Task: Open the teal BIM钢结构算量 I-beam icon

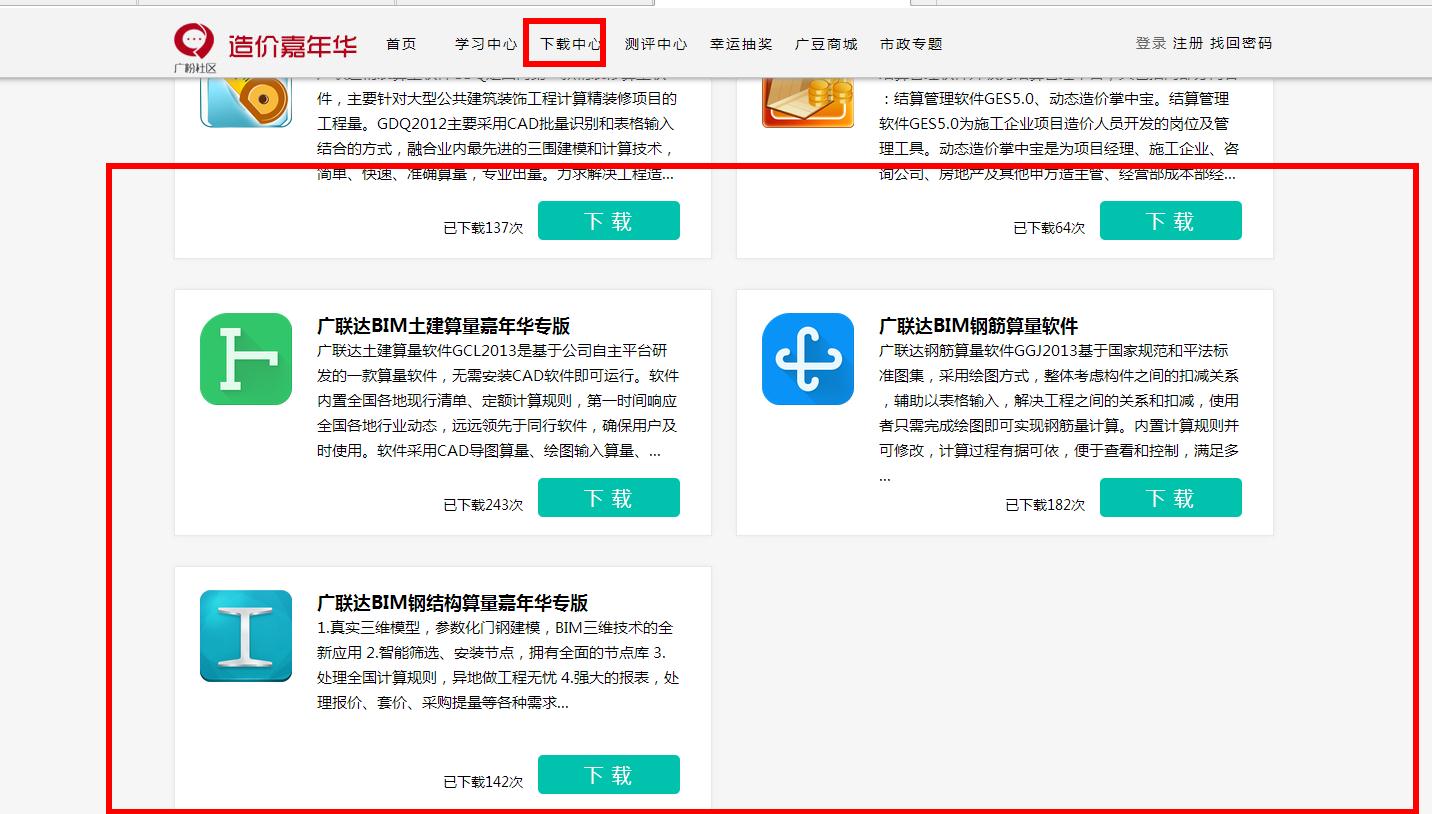Action: 246,636
